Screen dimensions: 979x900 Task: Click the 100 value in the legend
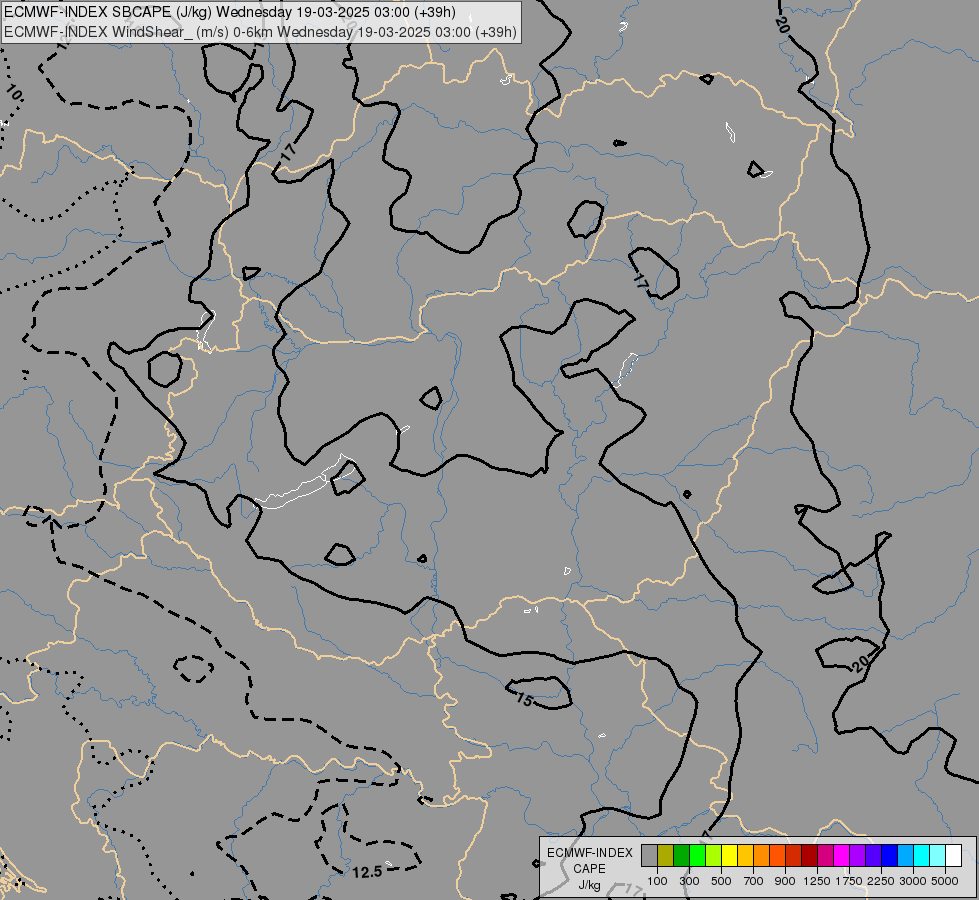click(657, 881)
